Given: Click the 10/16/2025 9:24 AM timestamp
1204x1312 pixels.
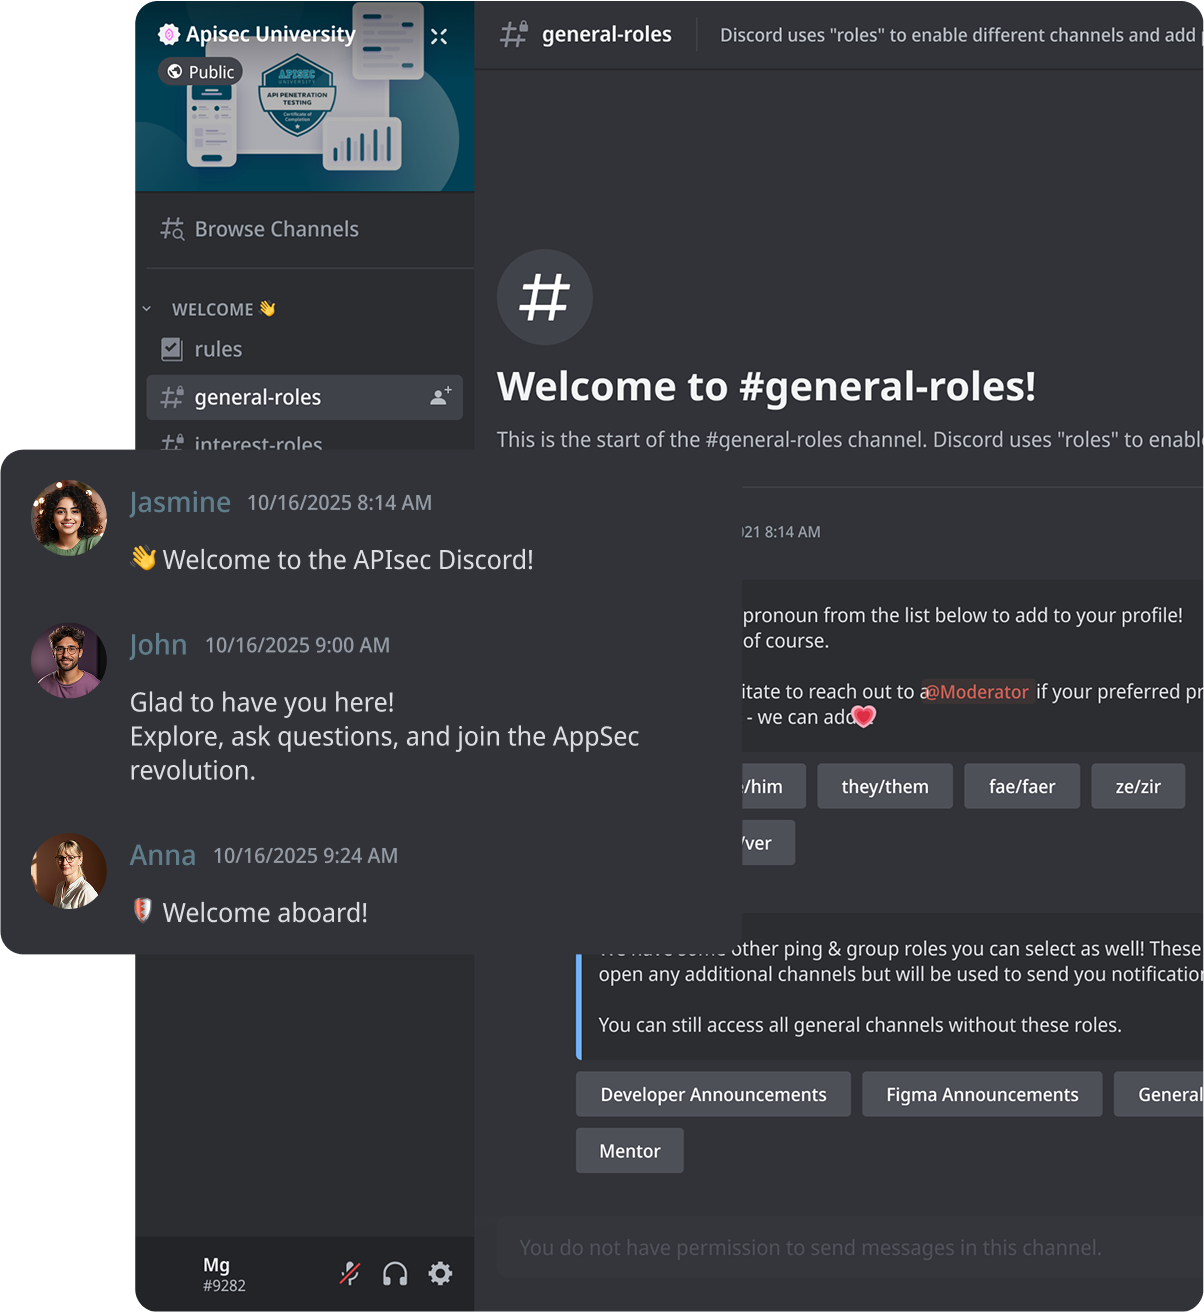Looking at the screenshot, I should tap(306, 856).
